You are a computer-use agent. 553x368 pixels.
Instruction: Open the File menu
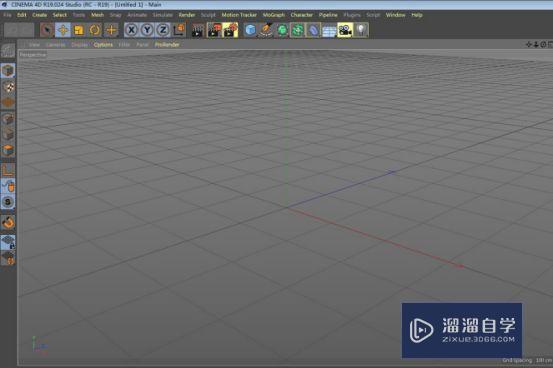(7, 15)
